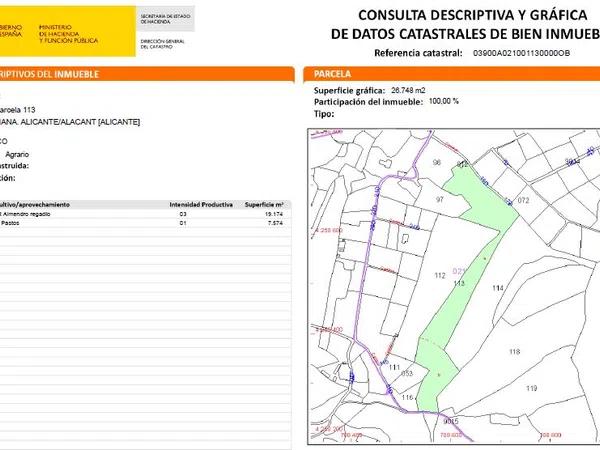This screenshot has width=600, height=450.
Task: Click the 'Tipo:' label
Action: [324, 114]
